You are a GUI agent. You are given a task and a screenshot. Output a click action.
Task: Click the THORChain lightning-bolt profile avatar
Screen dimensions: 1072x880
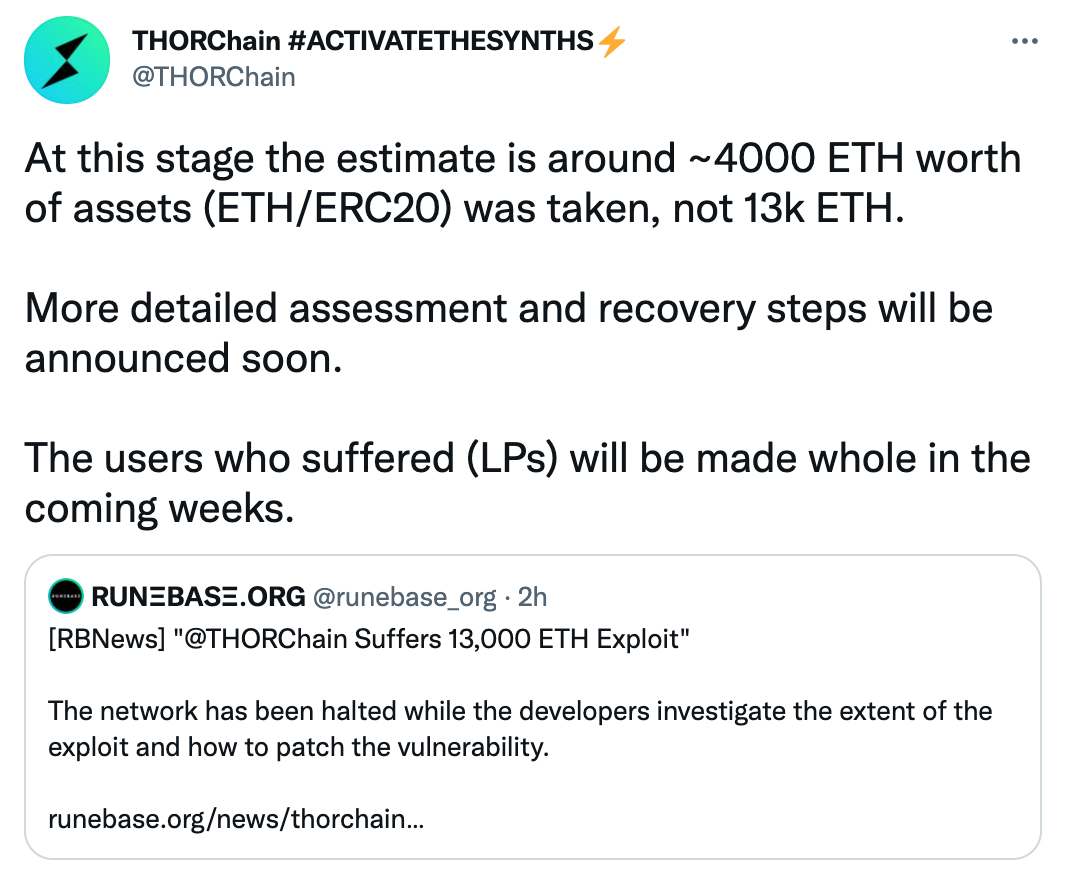[67, 60]
